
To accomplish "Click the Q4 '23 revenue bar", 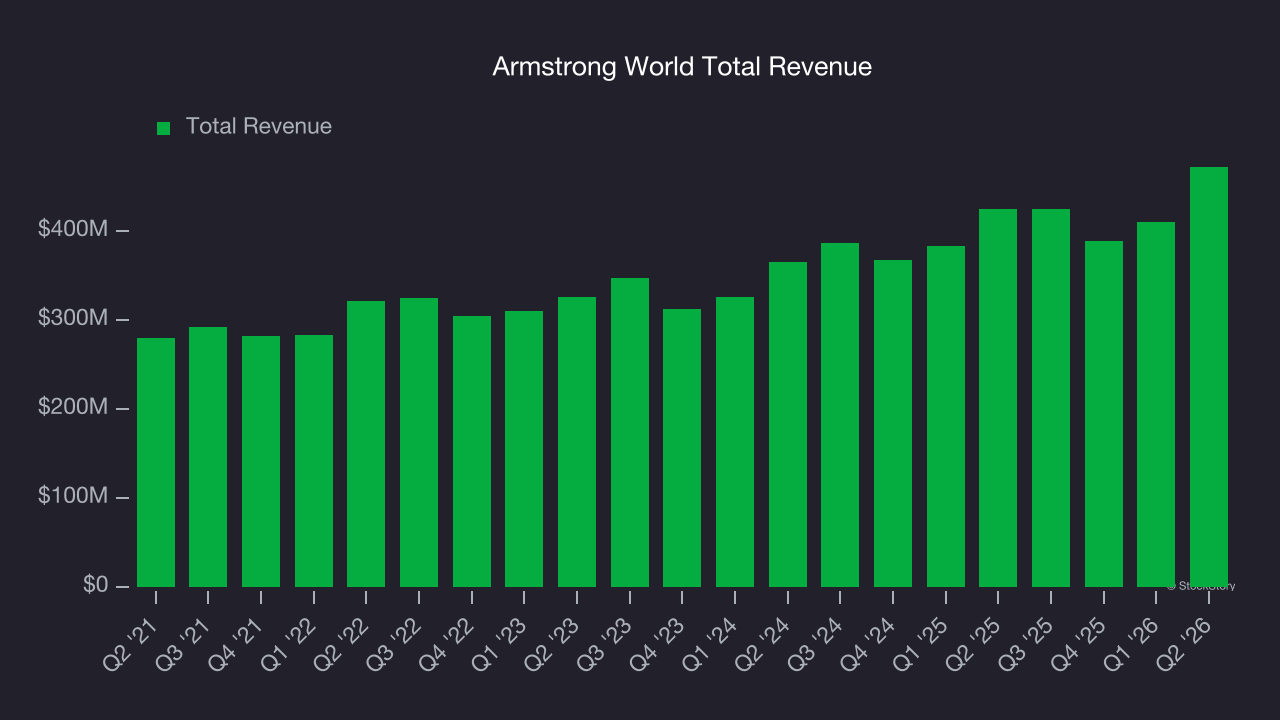I will click(682, 448).
